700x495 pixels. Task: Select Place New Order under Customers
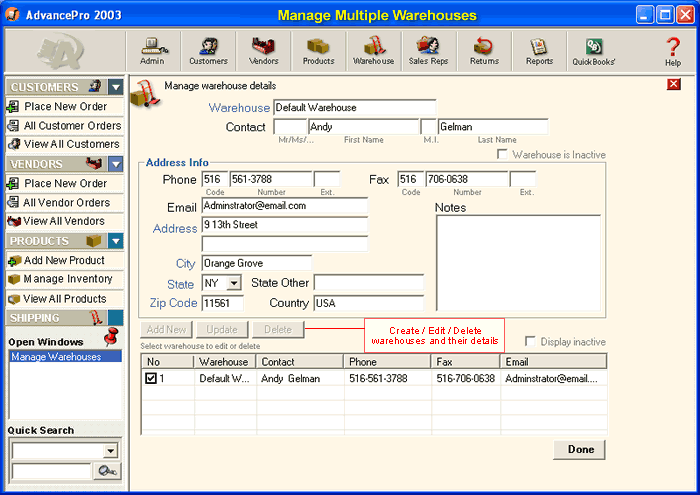pyautogui.click(x=65, y=106)
